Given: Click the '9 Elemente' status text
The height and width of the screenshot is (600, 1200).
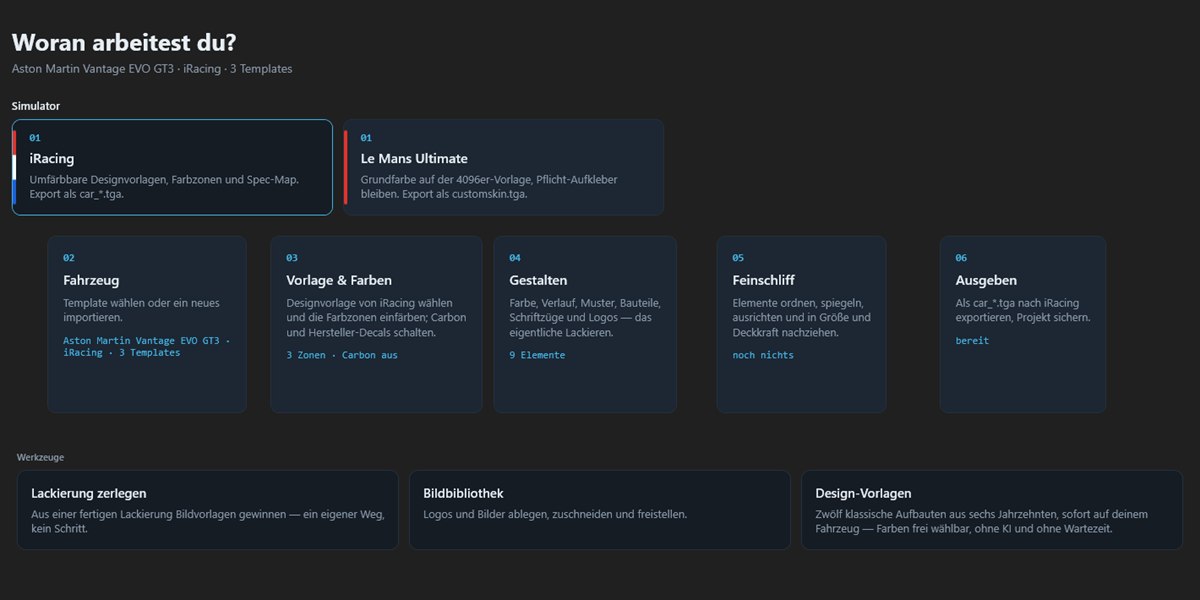Looking at the screenshot, I should [537, 355].
